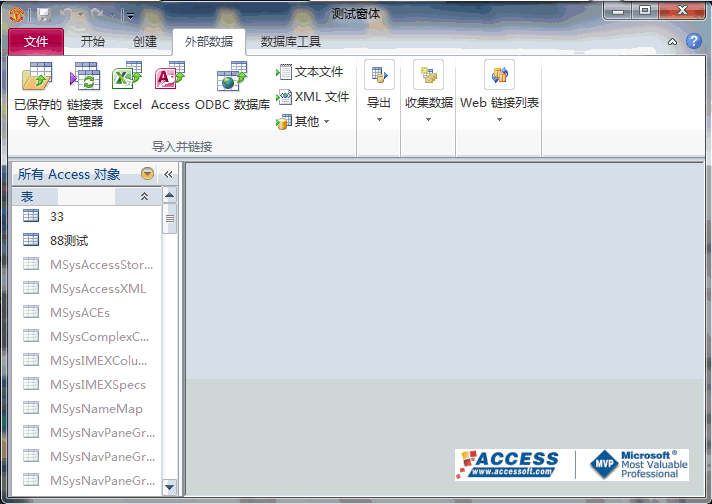Click the navigation pane scroll-up arrow
Screen dimensions: 712x504
[x=169, y=195]
